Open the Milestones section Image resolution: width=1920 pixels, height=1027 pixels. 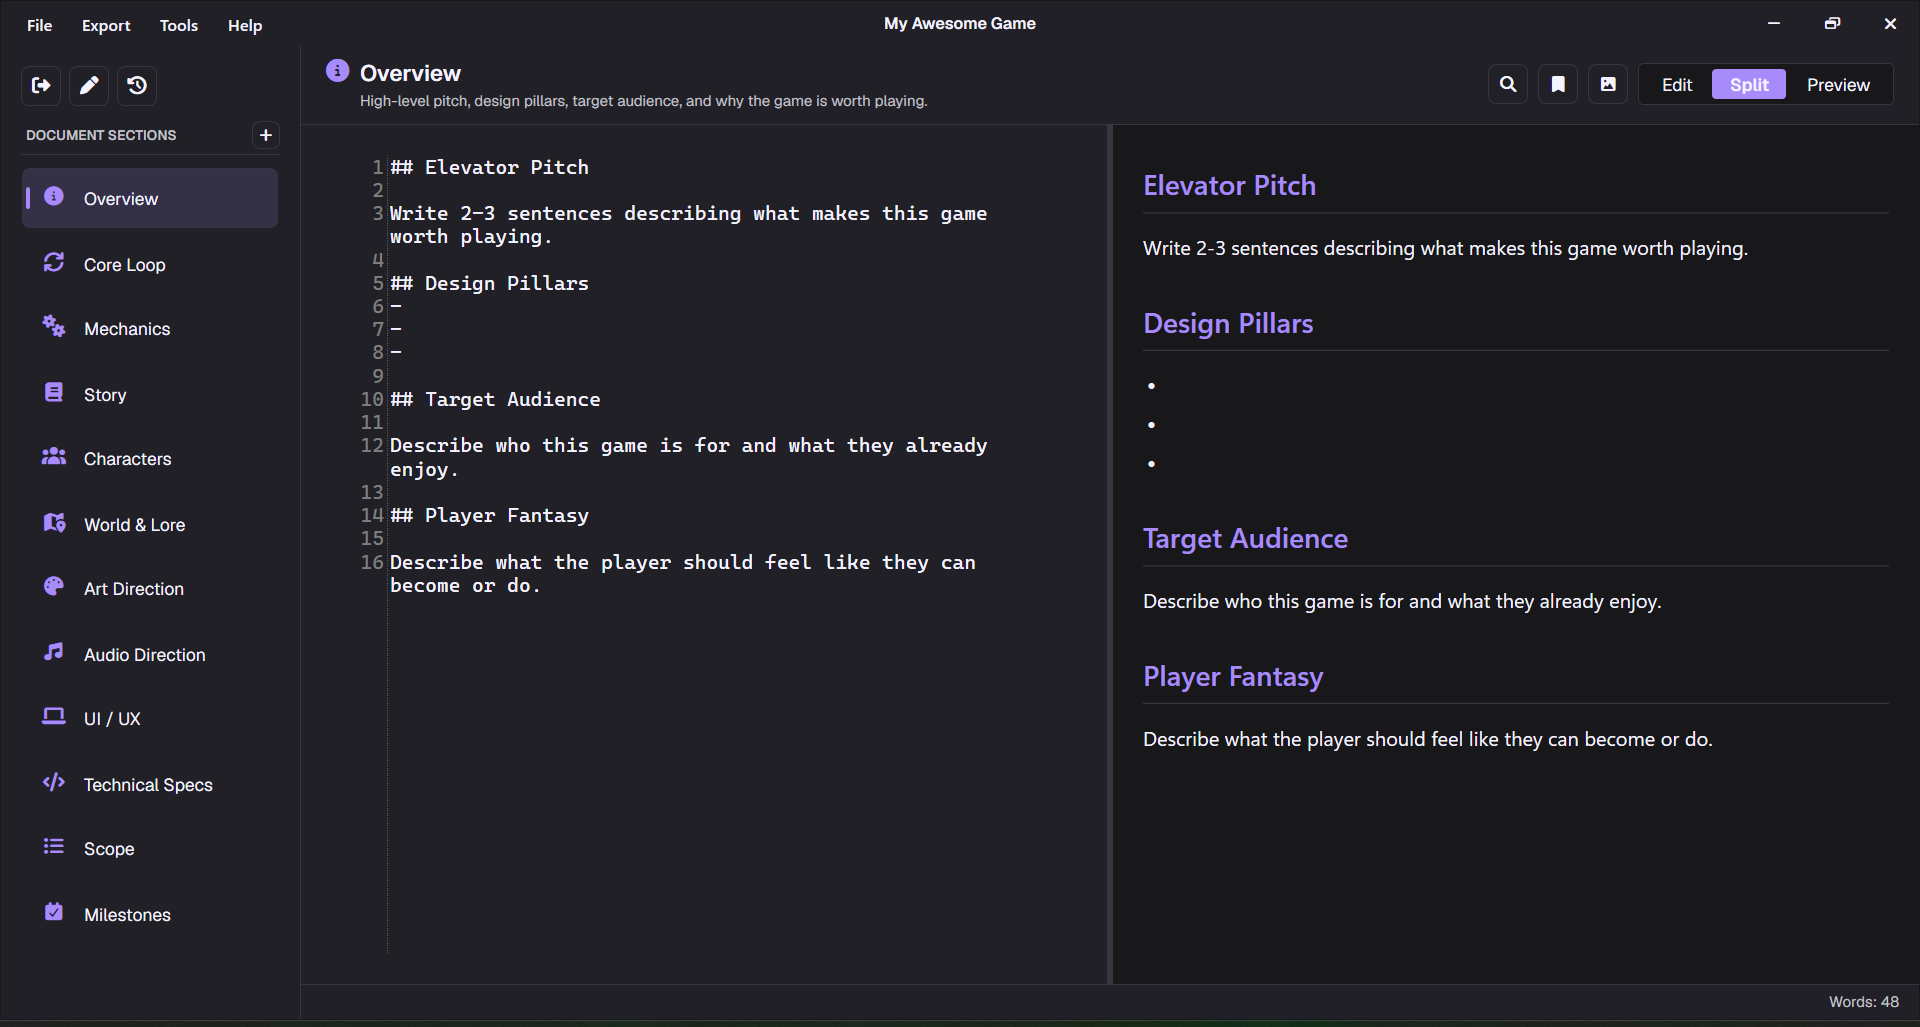[x=150, y=914]
